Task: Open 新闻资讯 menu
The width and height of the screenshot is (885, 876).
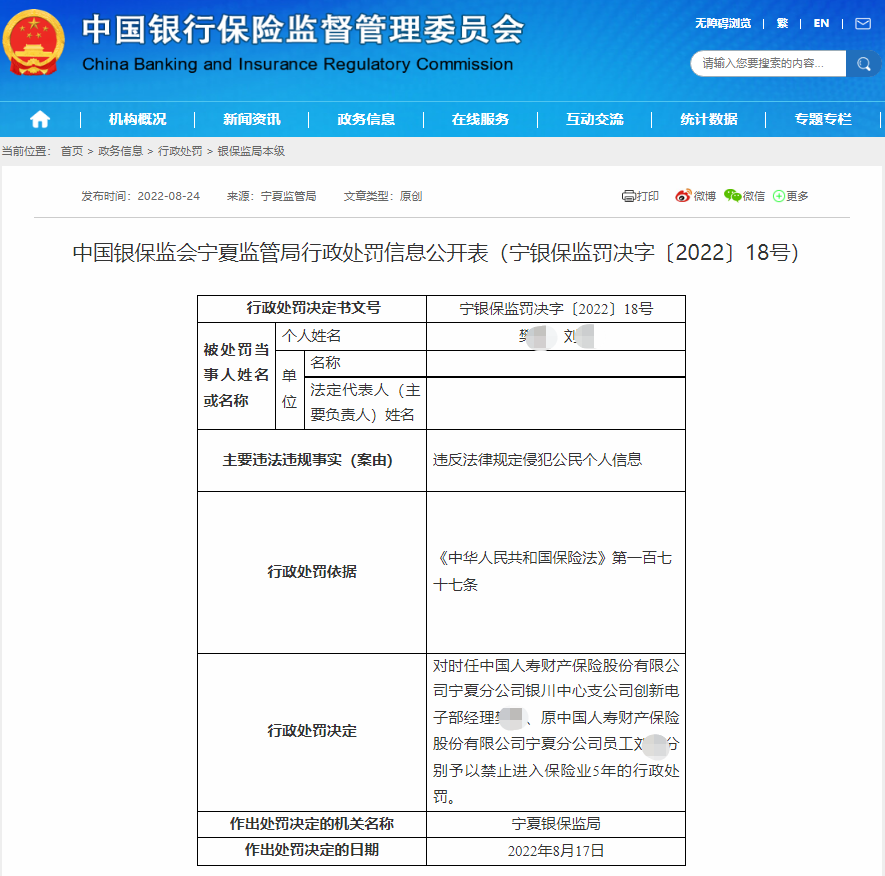Action: 252,119
